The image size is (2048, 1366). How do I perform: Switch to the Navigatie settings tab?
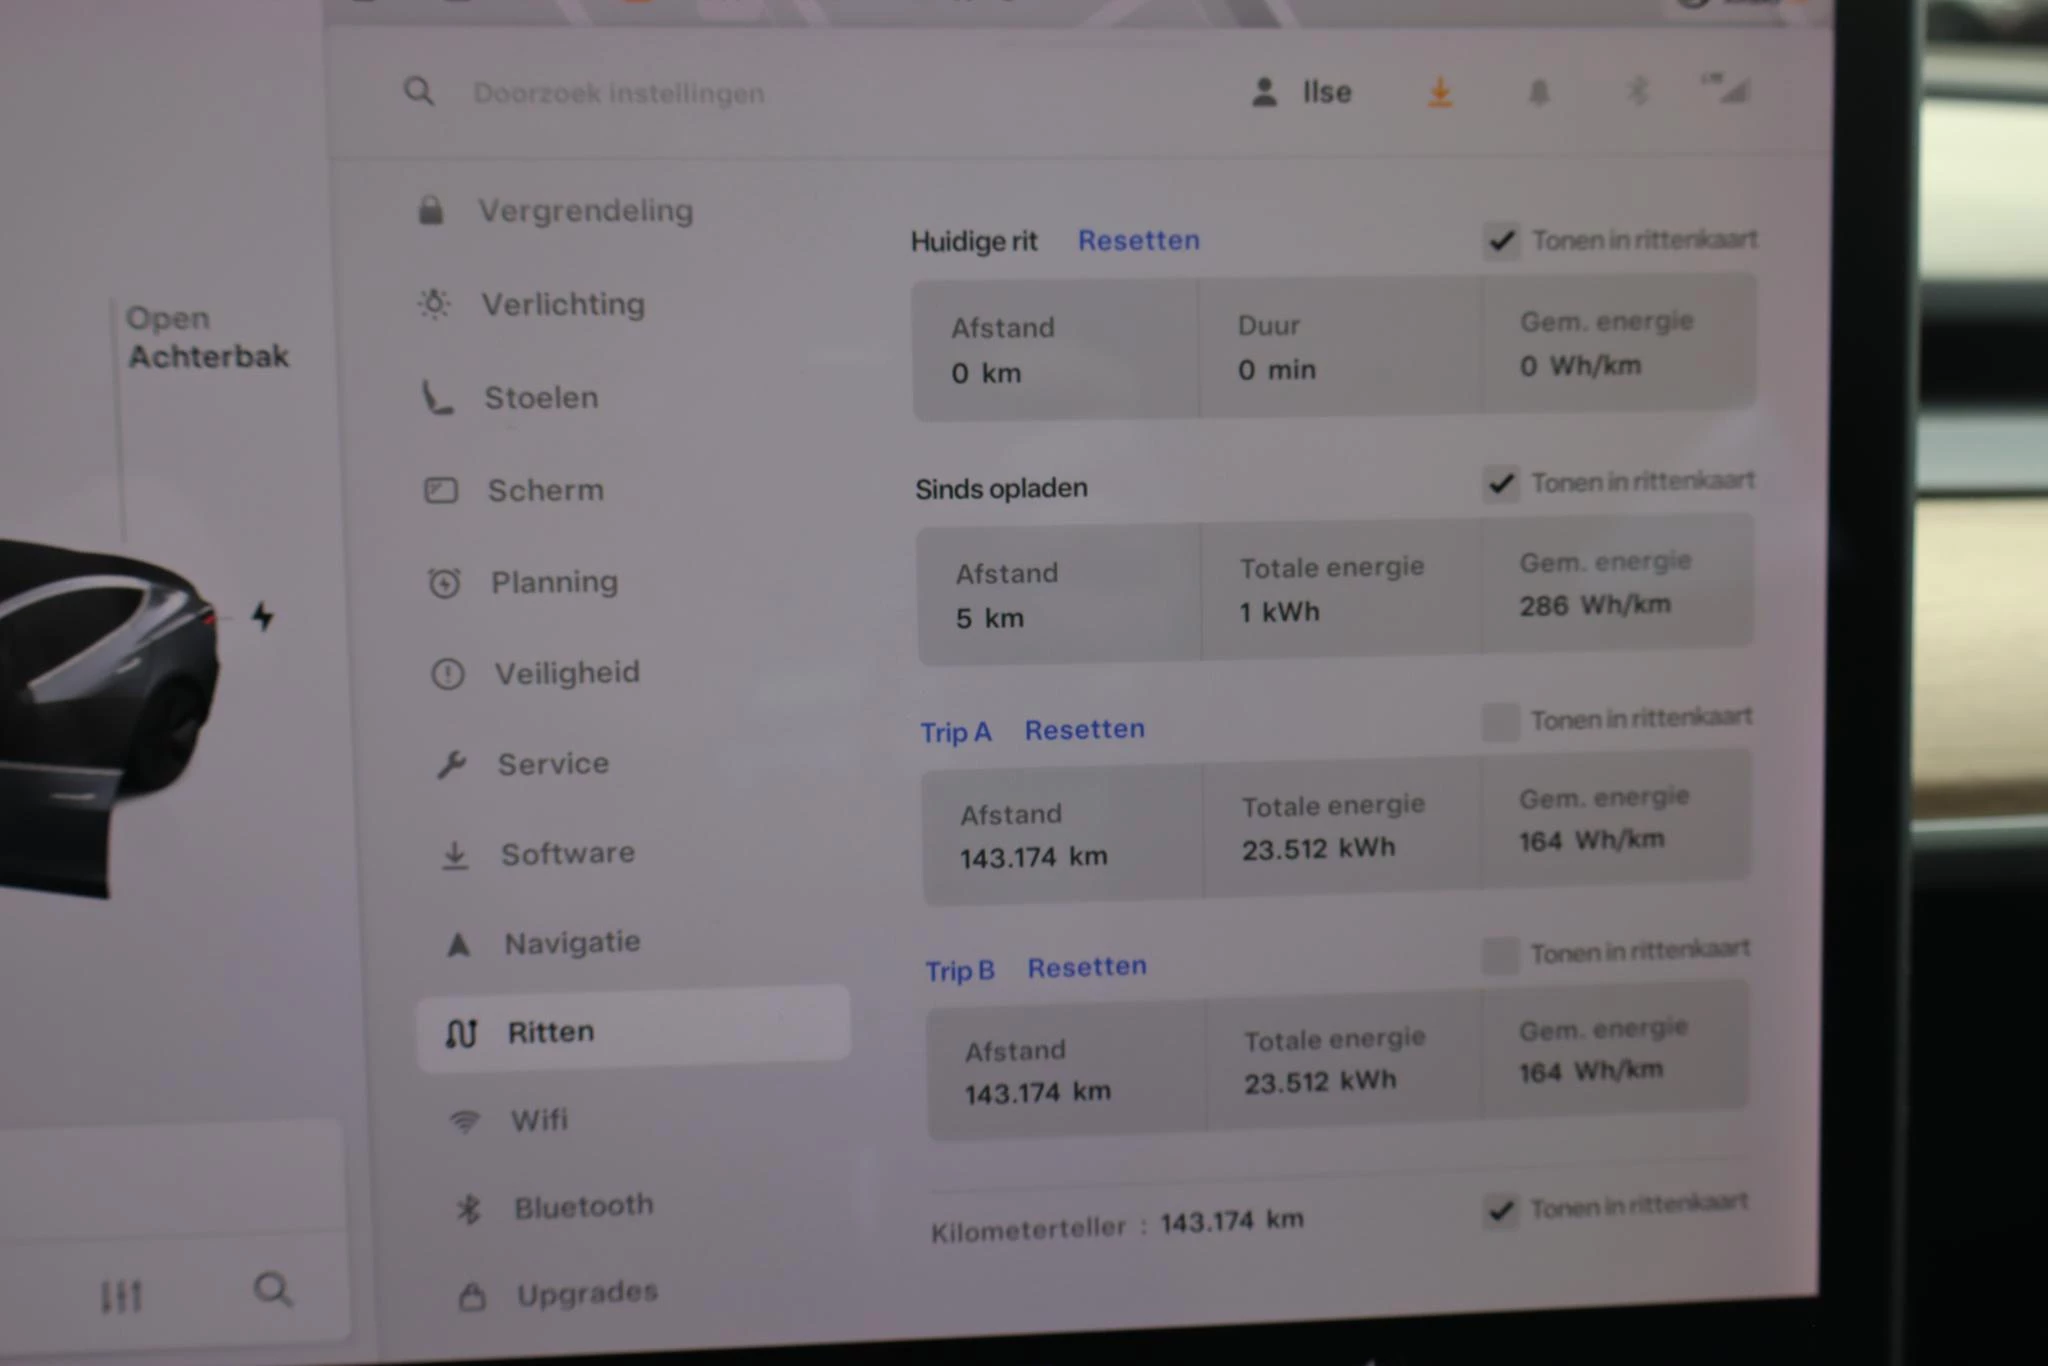[573, 941]
